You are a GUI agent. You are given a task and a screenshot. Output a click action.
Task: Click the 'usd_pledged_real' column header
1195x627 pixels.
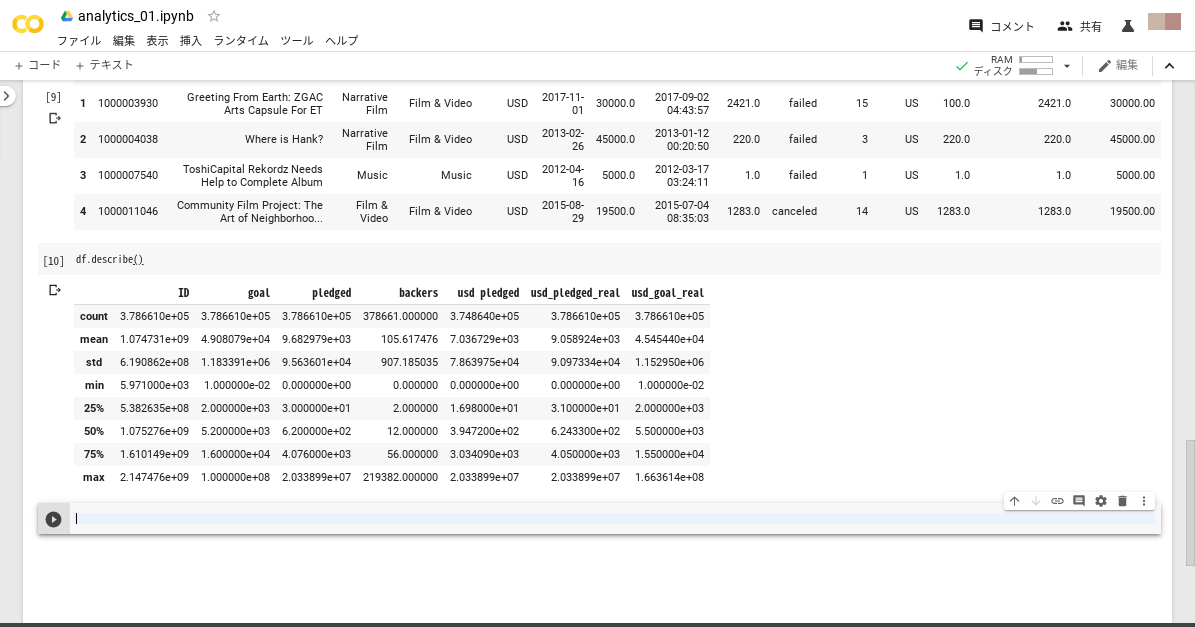pyautogui.click(x=575, y=293)
